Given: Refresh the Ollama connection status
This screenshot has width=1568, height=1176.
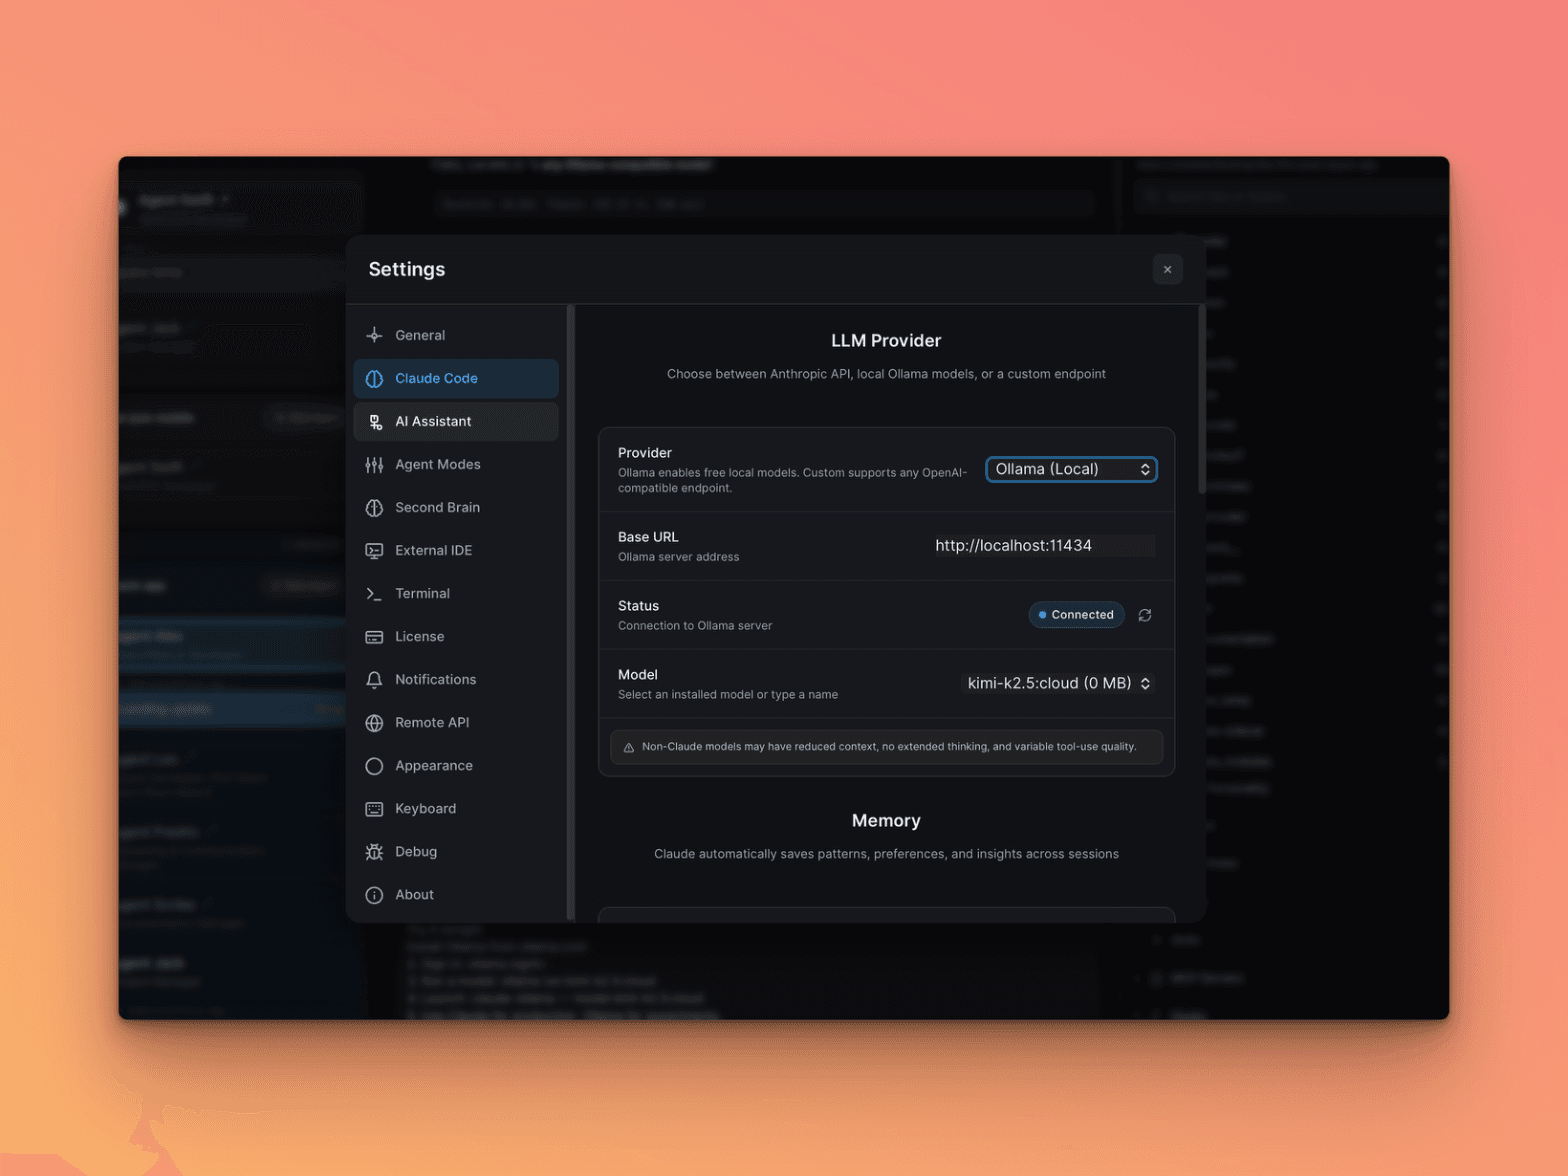Looking at the screenshot, I should pos(1145,615).
